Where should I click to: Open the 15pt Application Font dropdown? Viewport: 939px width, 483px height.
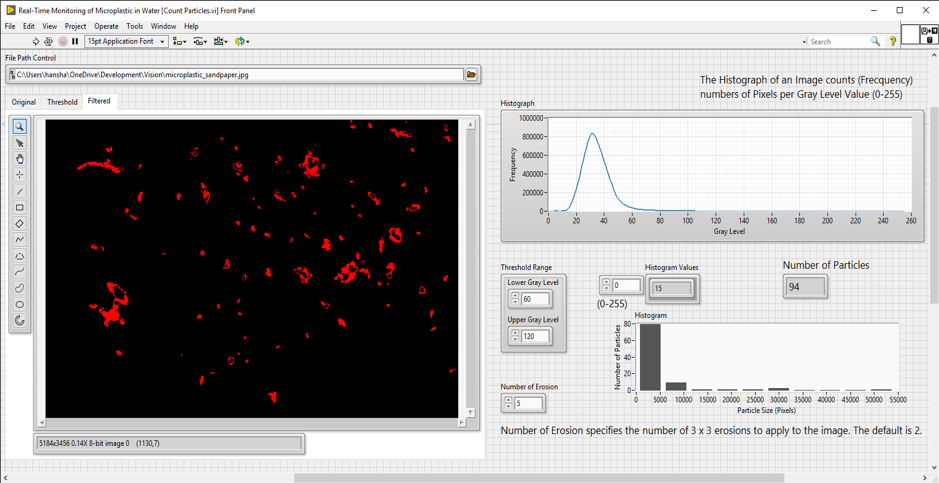[127, 41]
